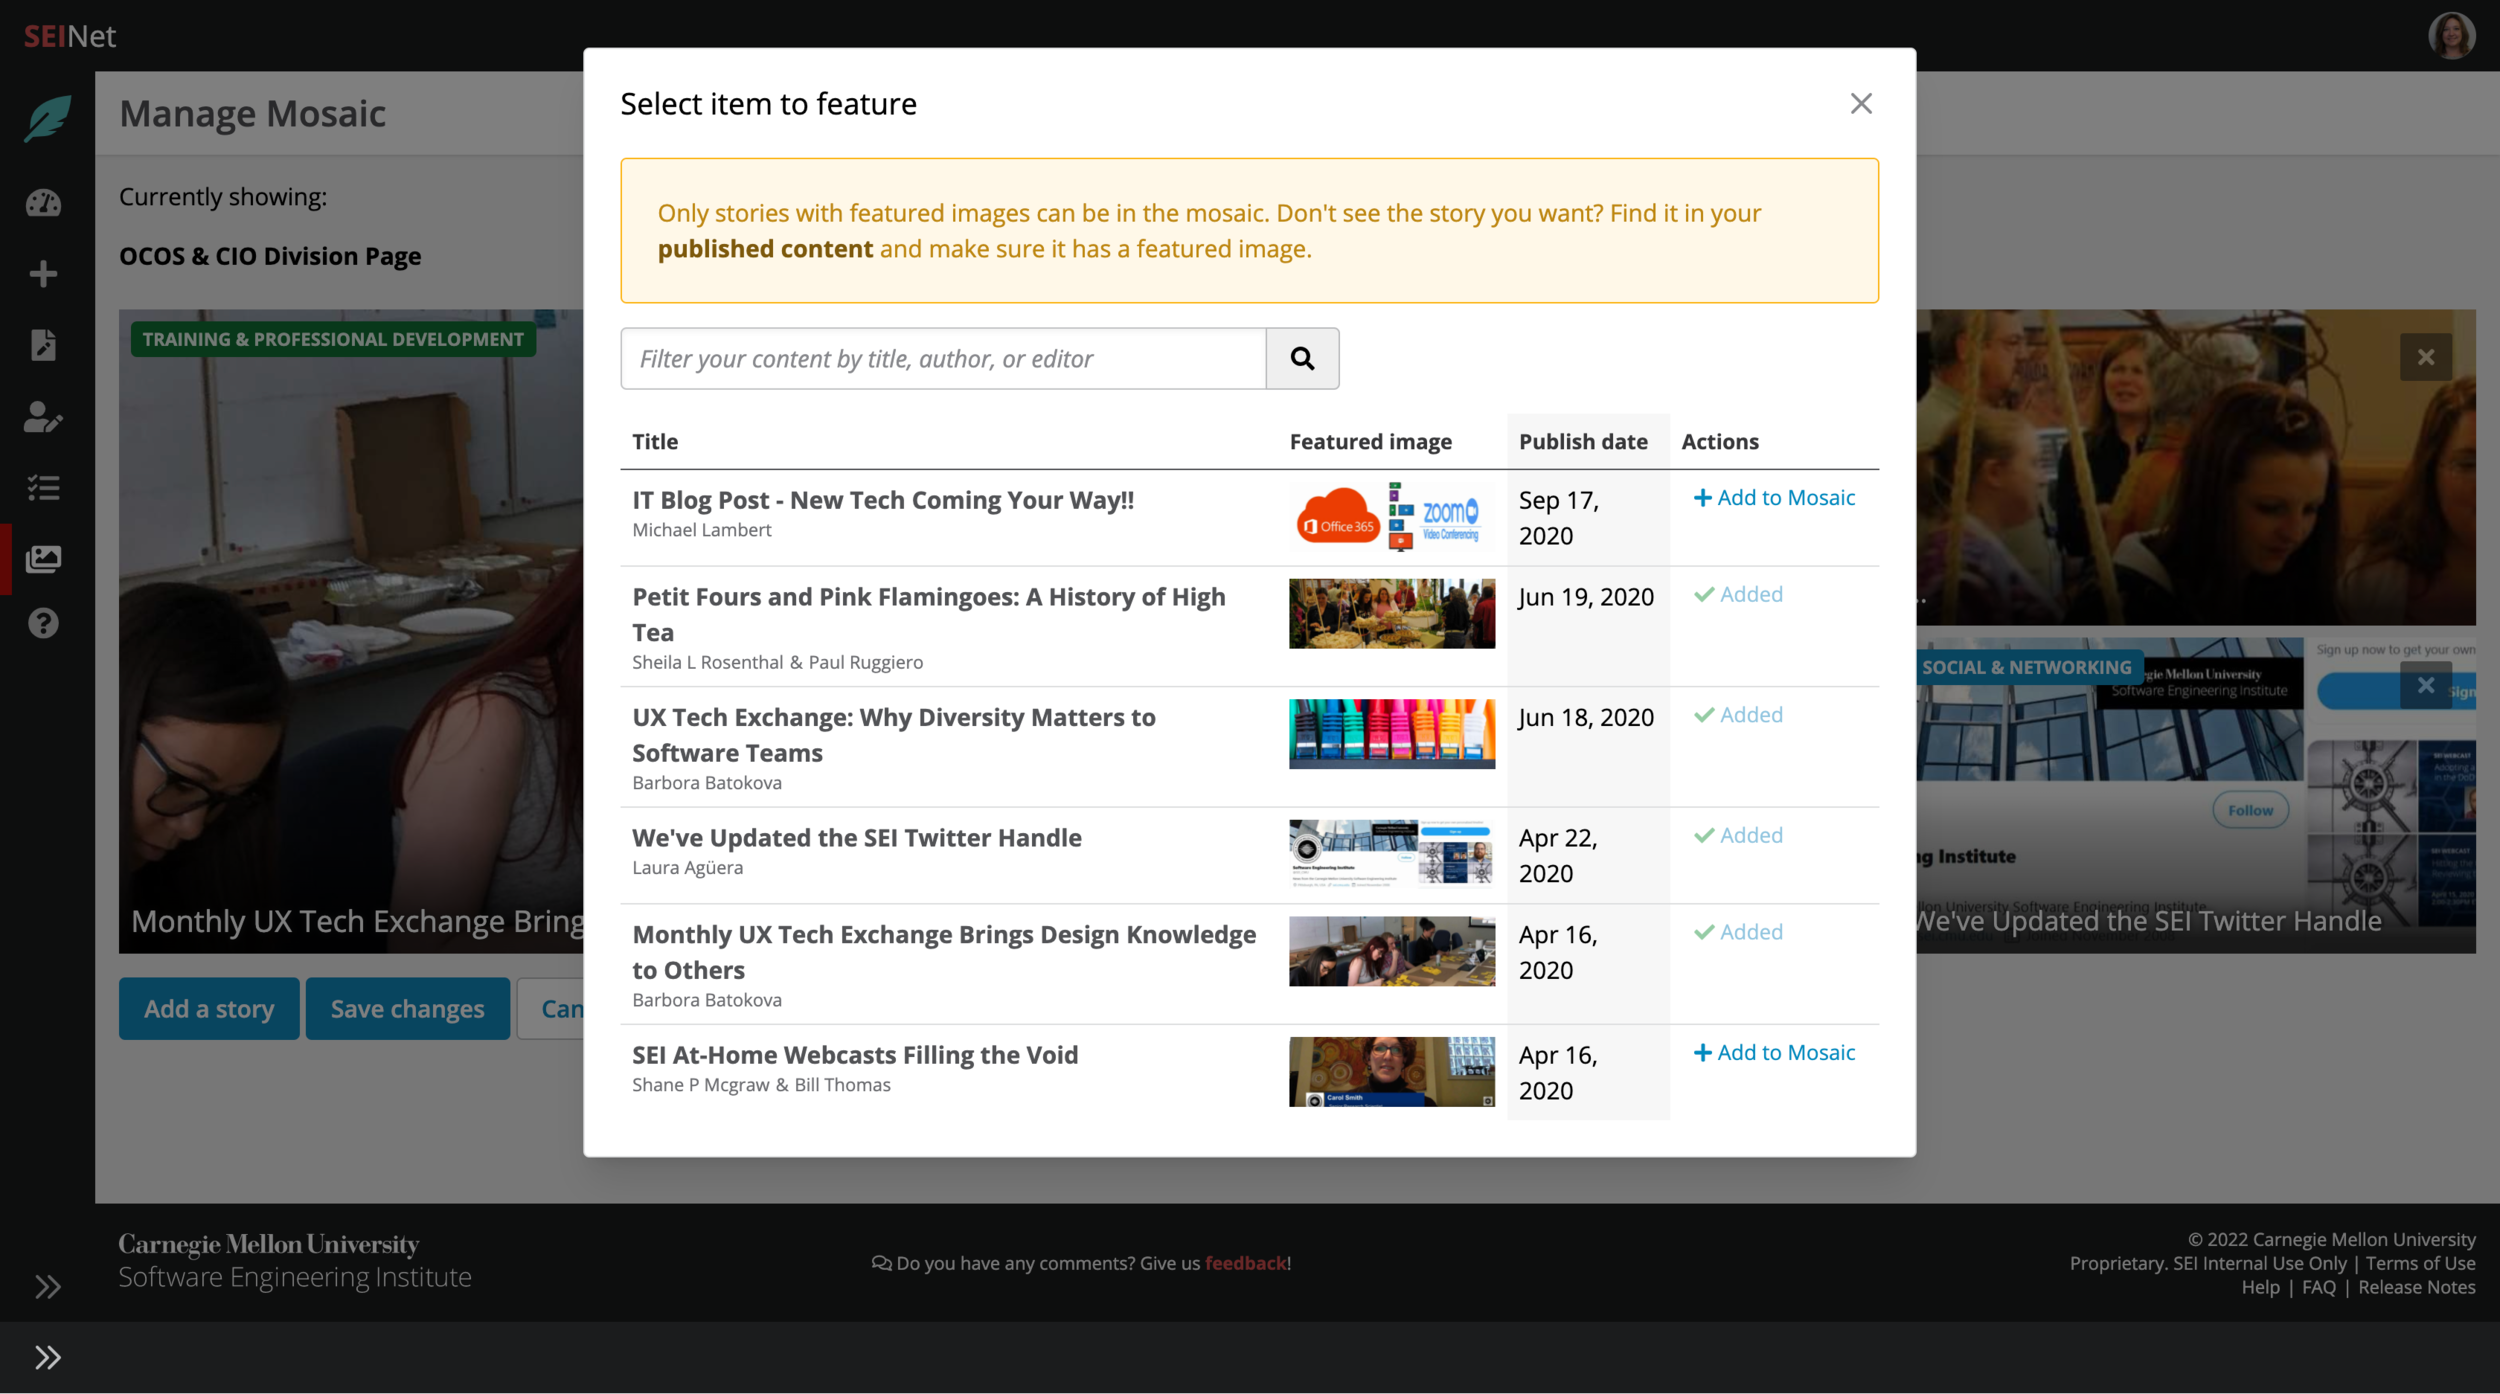Open the colorful folders featured image thumbnail

(1391, 734)
